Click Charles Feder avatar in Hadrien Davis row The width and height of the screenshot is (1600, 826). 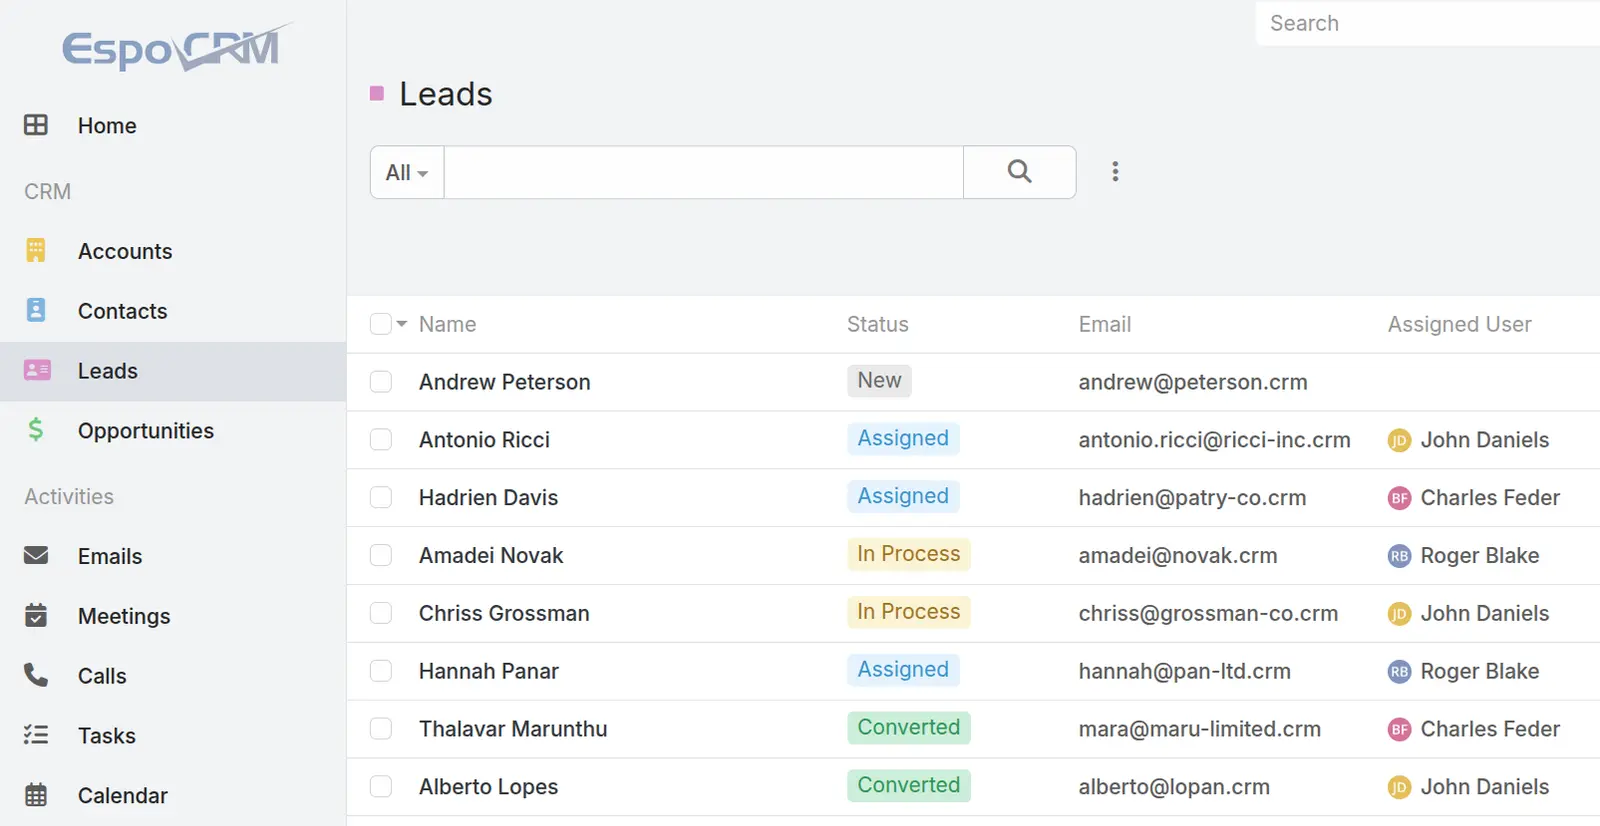coord(1399,498)
